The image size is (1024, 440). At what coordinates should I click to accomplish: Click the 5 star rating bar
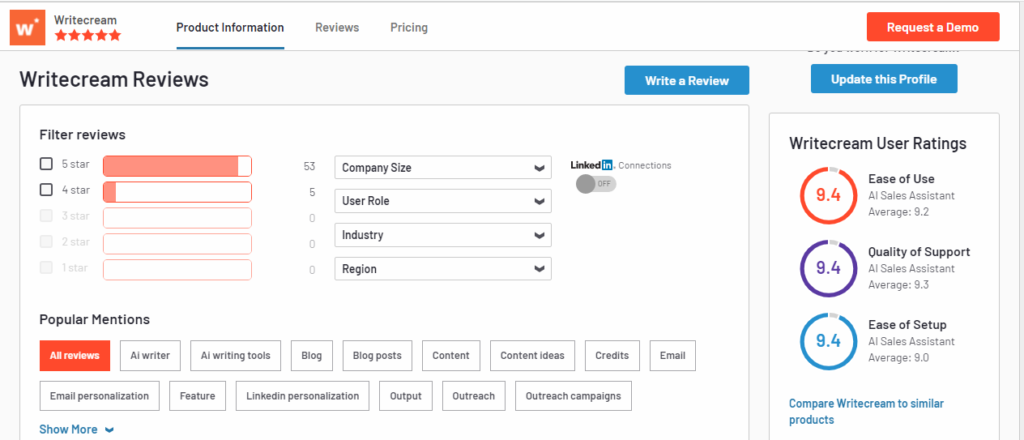177,166
